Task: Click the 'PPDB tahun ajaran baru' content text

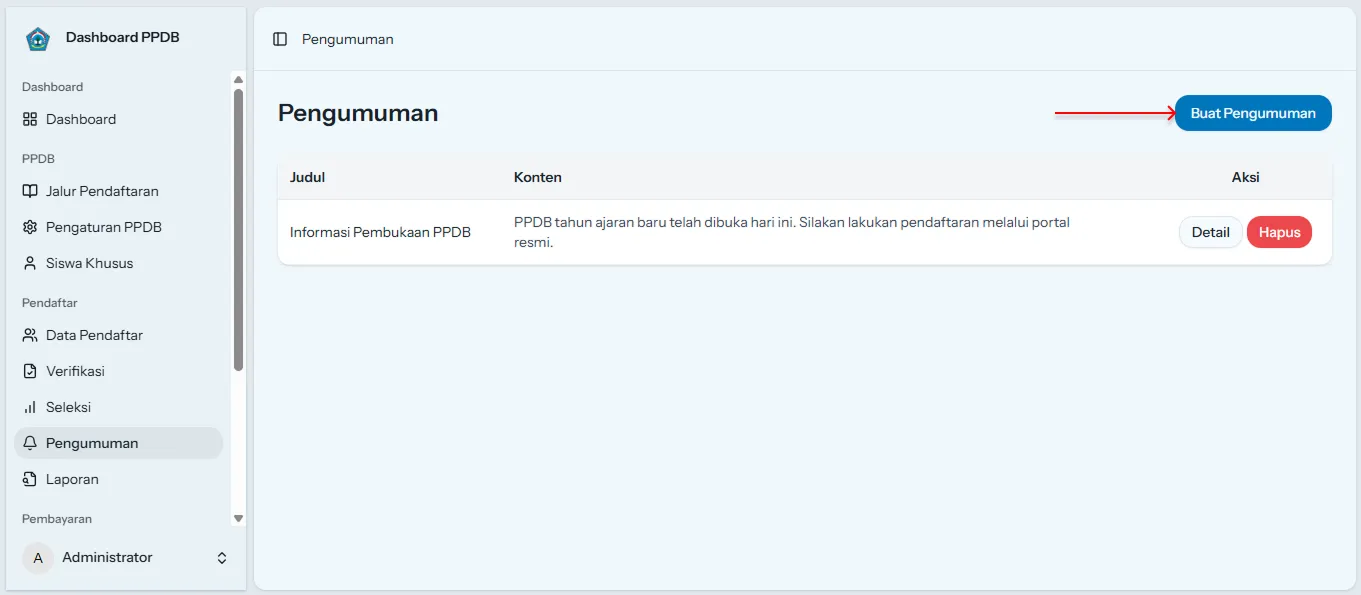Action: click(792, 232)
